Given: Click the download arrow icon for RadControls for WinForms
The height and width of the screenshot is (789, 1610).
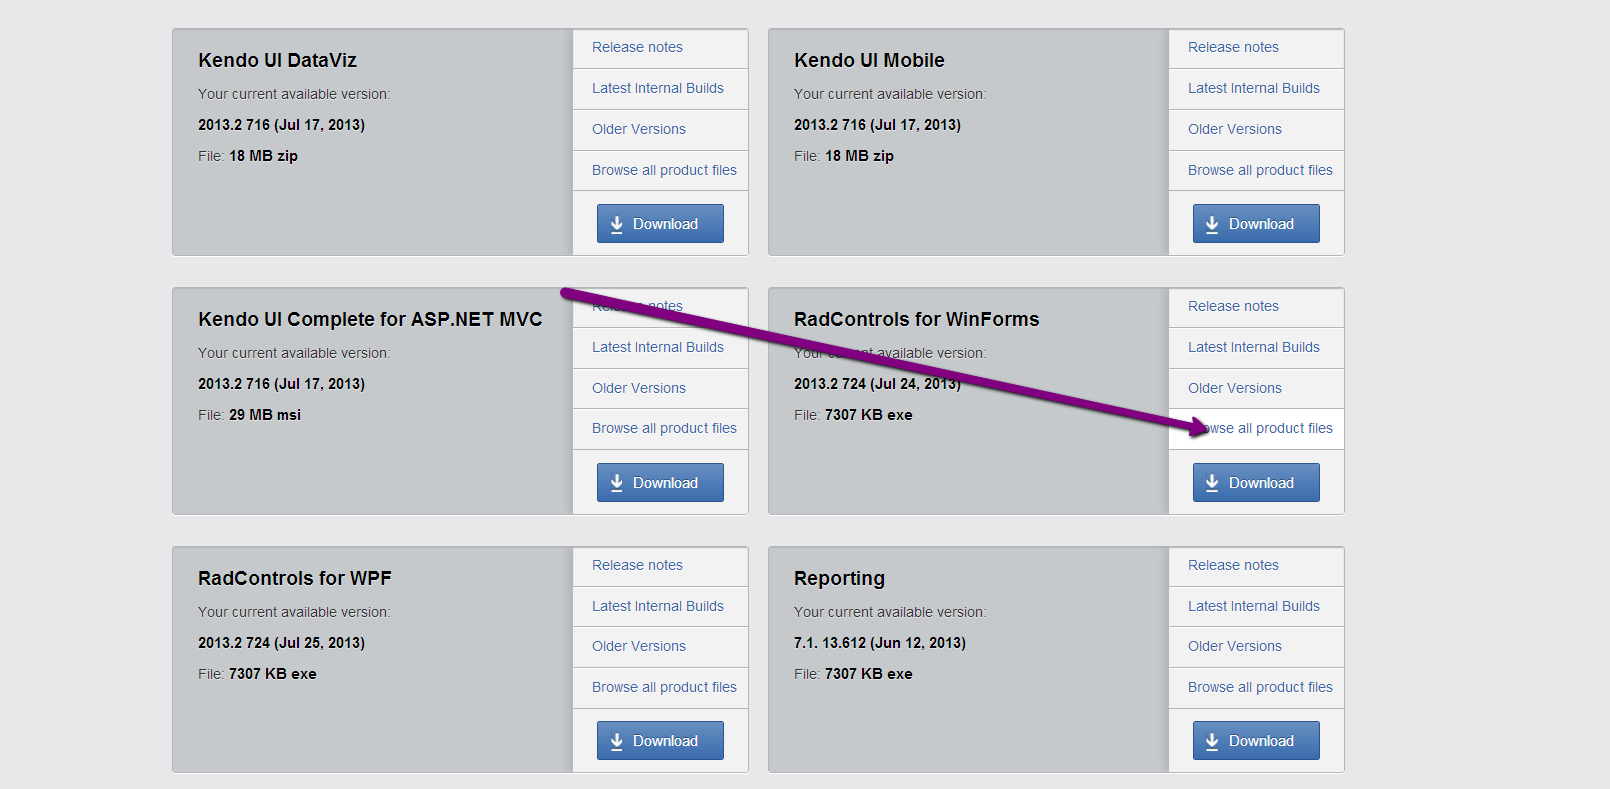Looking at the screenshot, I should (1212, 483).
